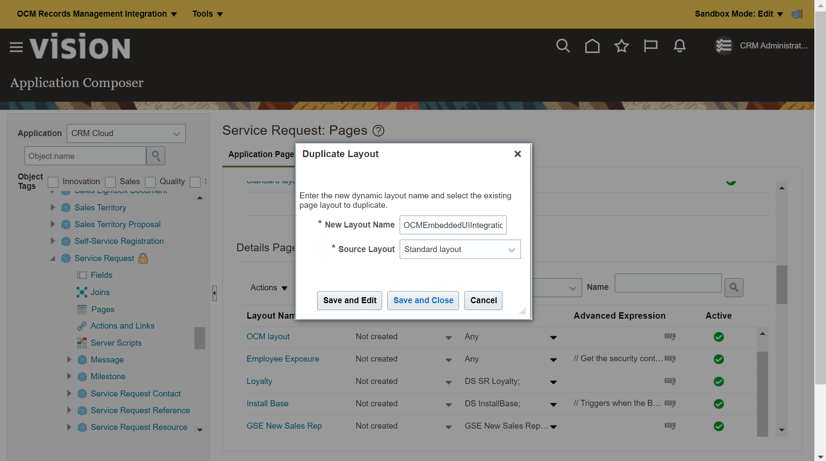
Task: Open role dropdown for OCM layout row
Action: pos(553,337)
